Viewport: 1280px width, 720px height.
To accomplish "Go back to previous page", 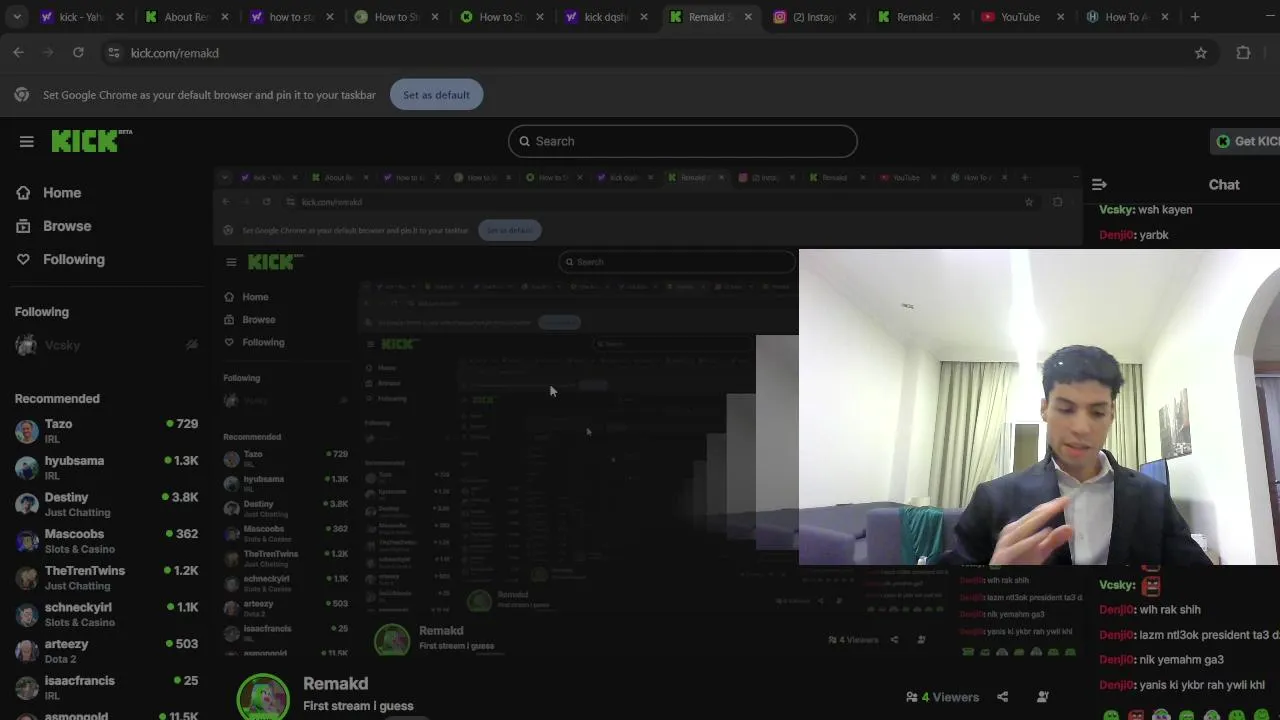I will (18, 53).
